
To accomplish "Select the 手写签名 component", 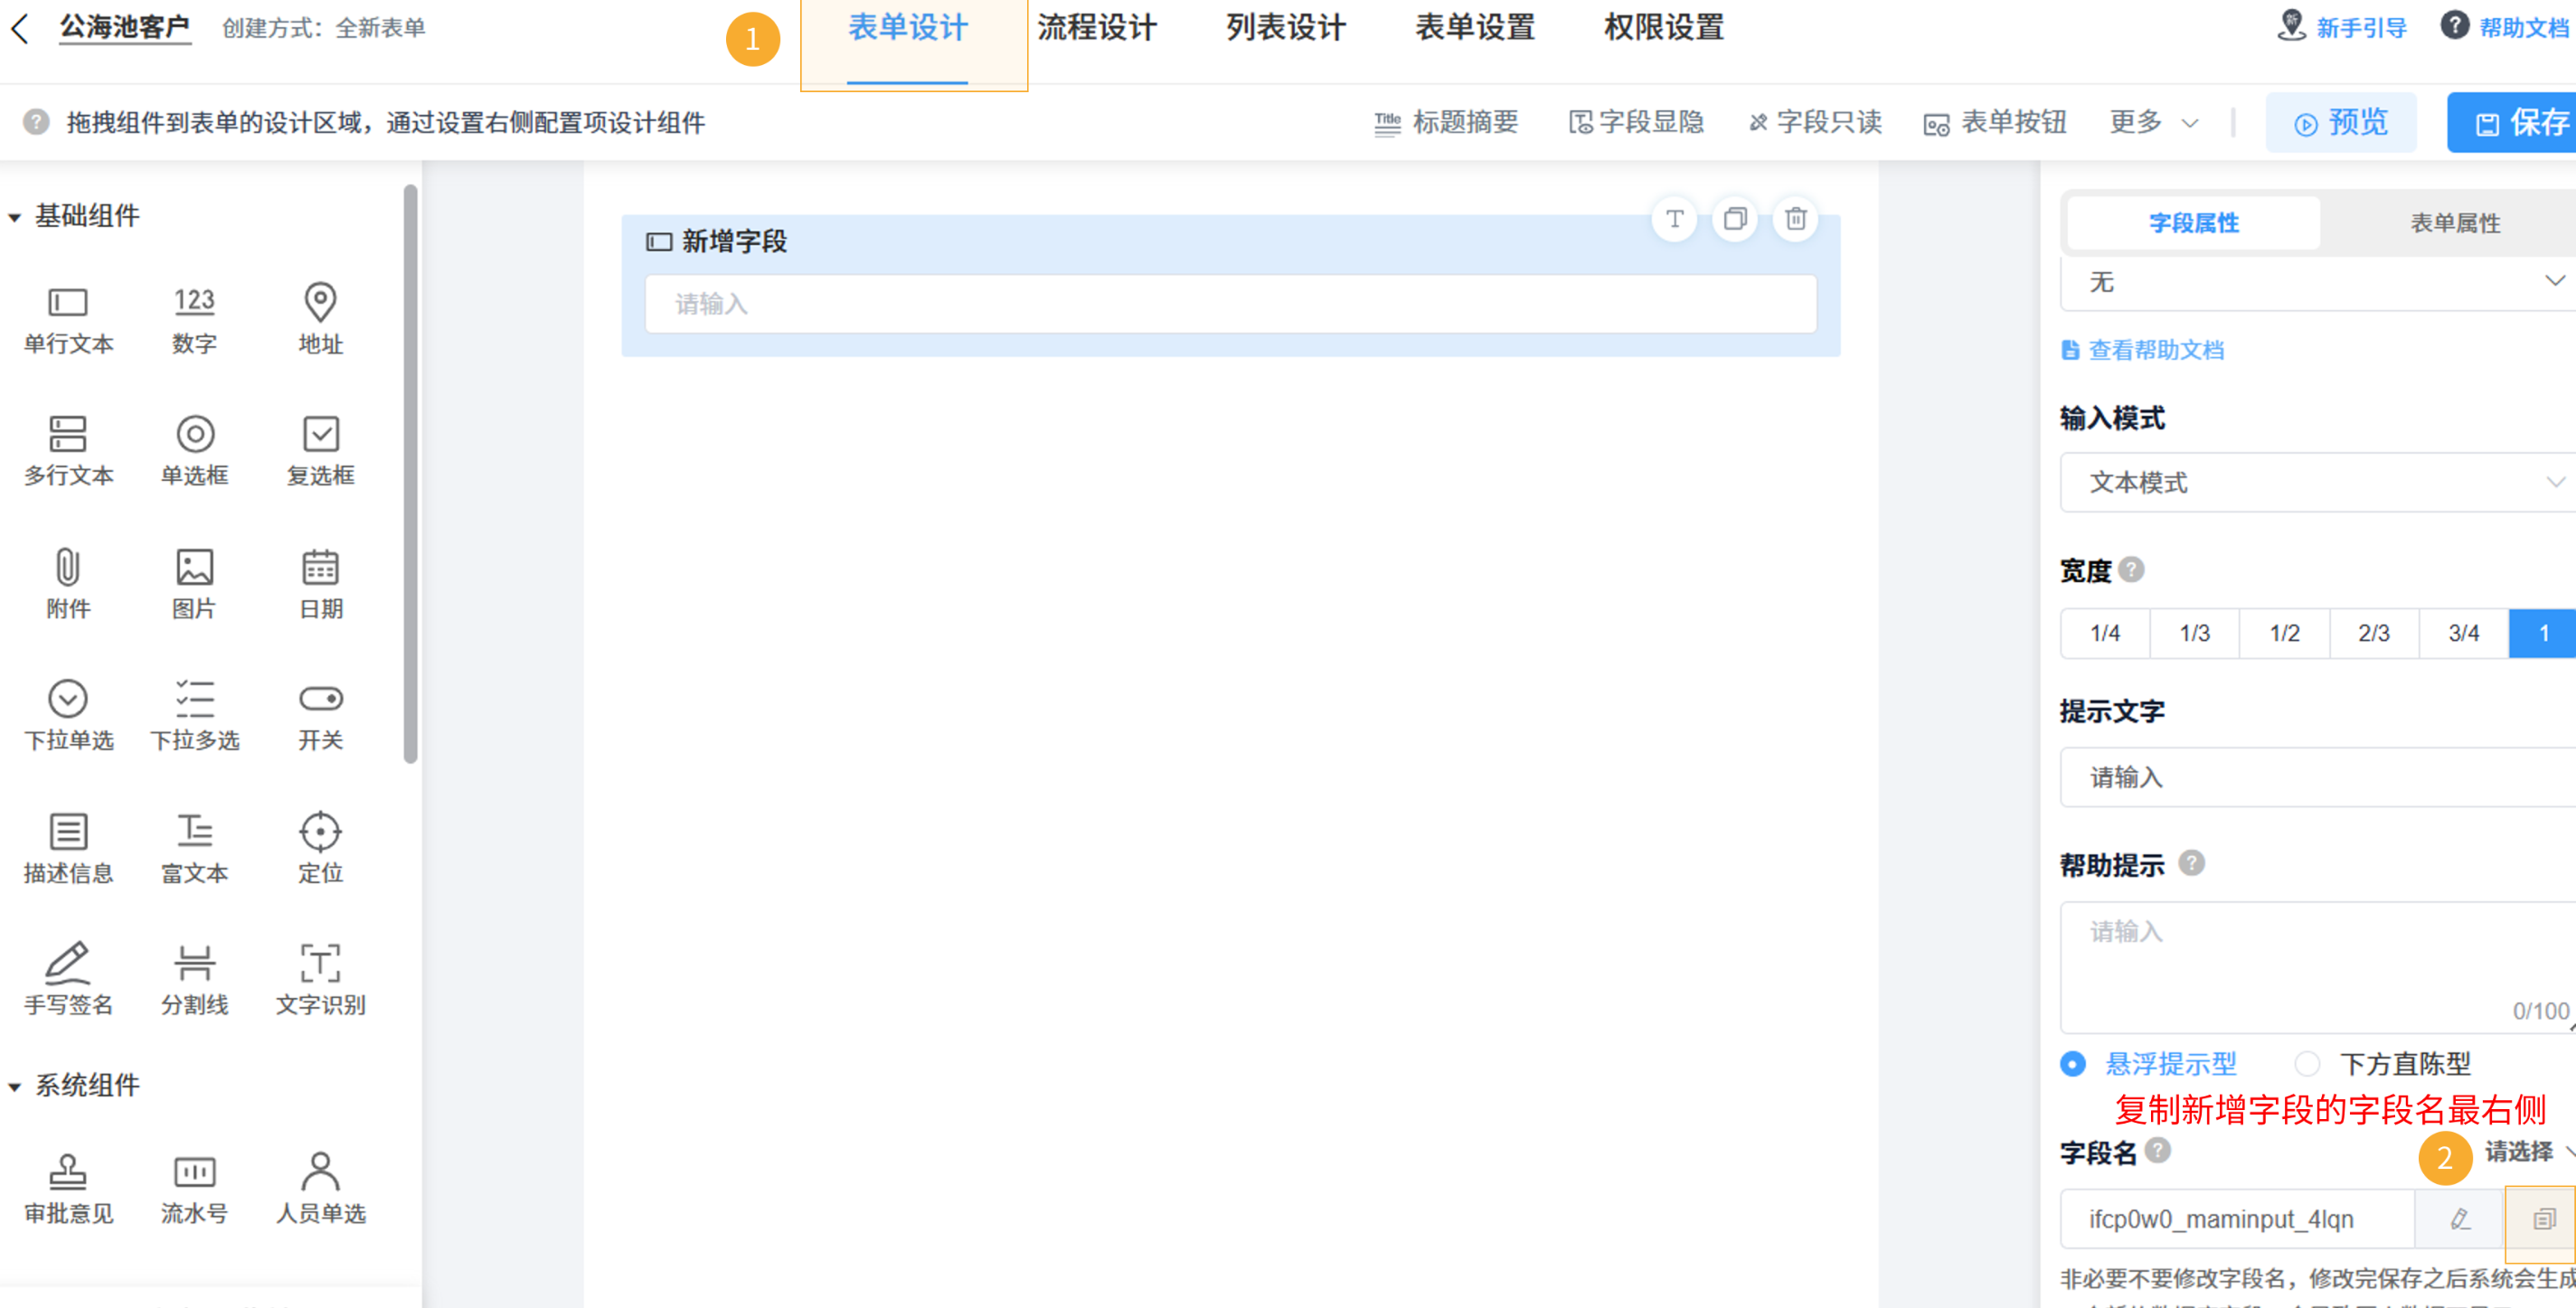I will coord(68,980).
